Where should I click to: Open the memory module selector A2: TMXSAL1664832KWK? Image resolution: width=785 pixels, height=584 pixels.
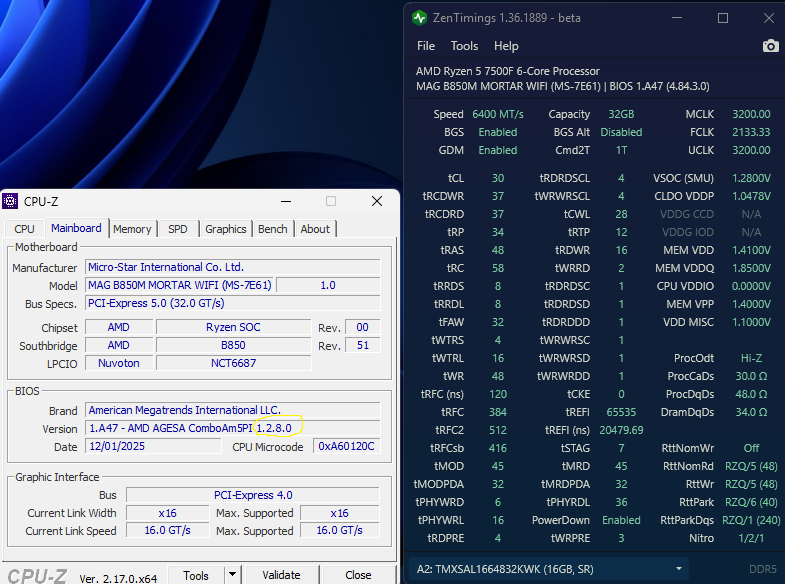tap(549, 569)
